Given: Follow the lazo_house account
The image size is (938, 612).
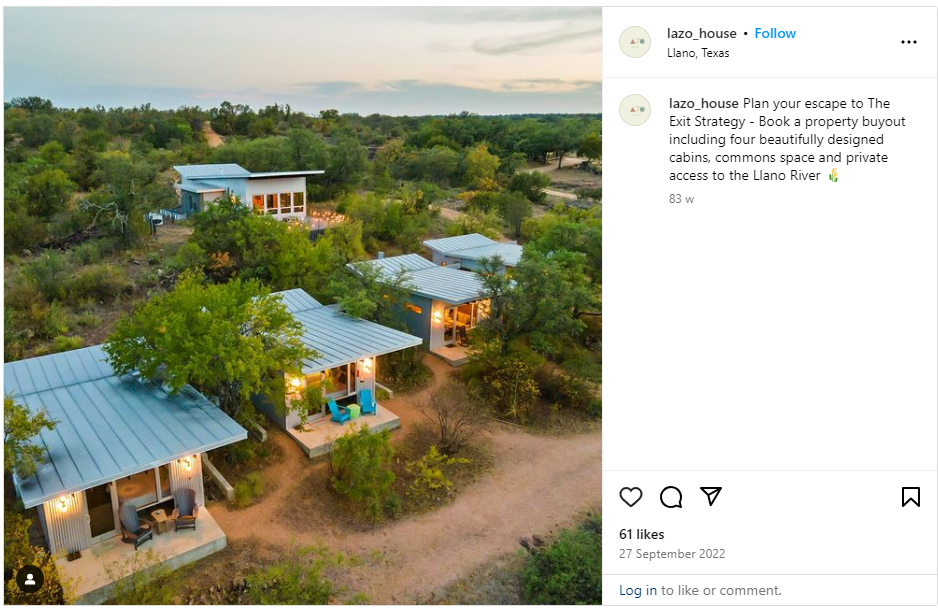Looking at the screenshot, I should pyautogui.click(x=775, y=33).
